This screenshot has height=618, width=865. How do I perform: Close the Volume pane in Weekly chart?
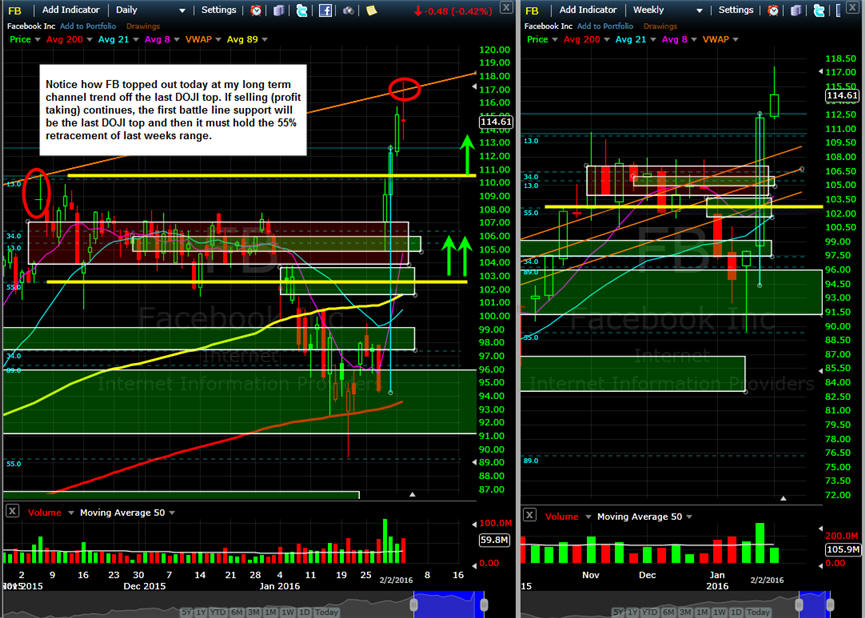[x=529, y=515]
